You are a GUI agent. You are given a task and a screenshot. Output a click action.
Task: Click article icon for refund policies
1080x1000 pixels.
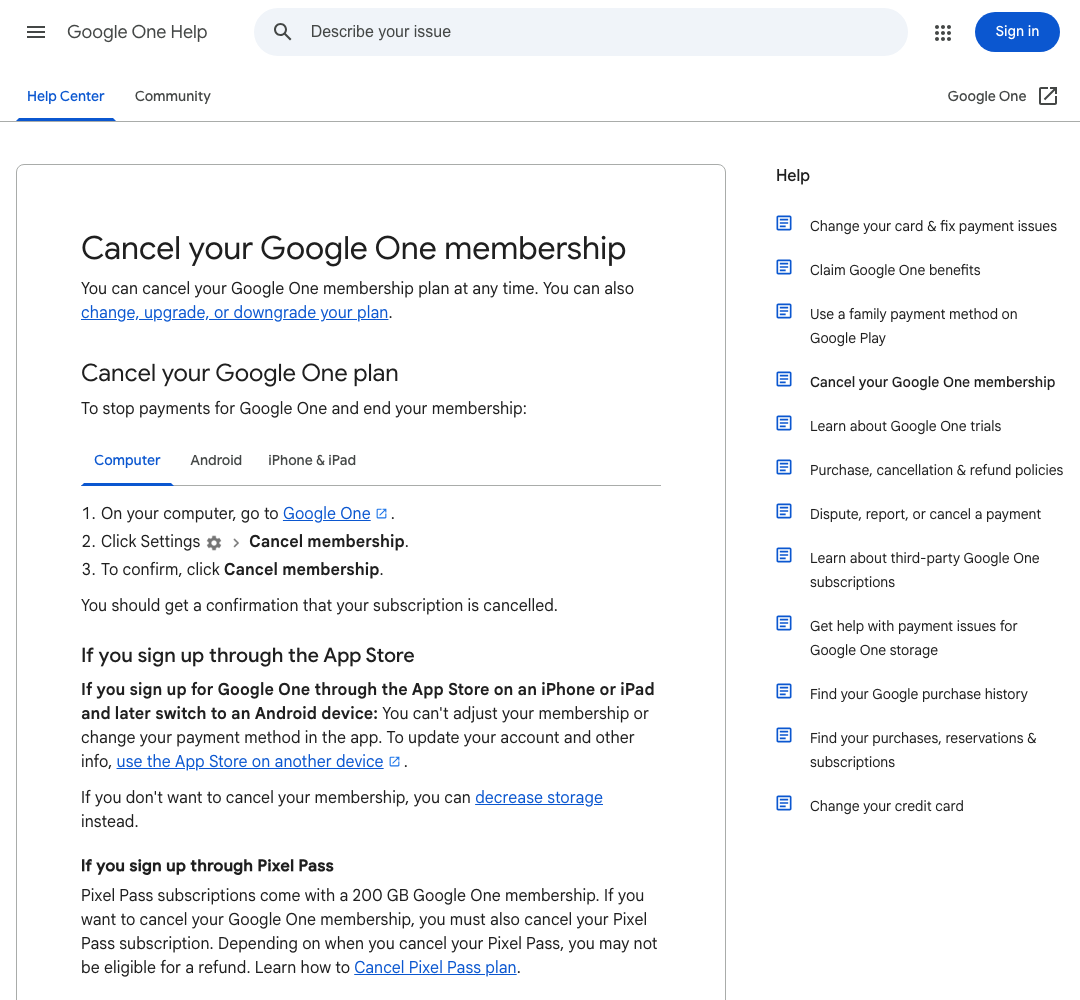(784, 468)
